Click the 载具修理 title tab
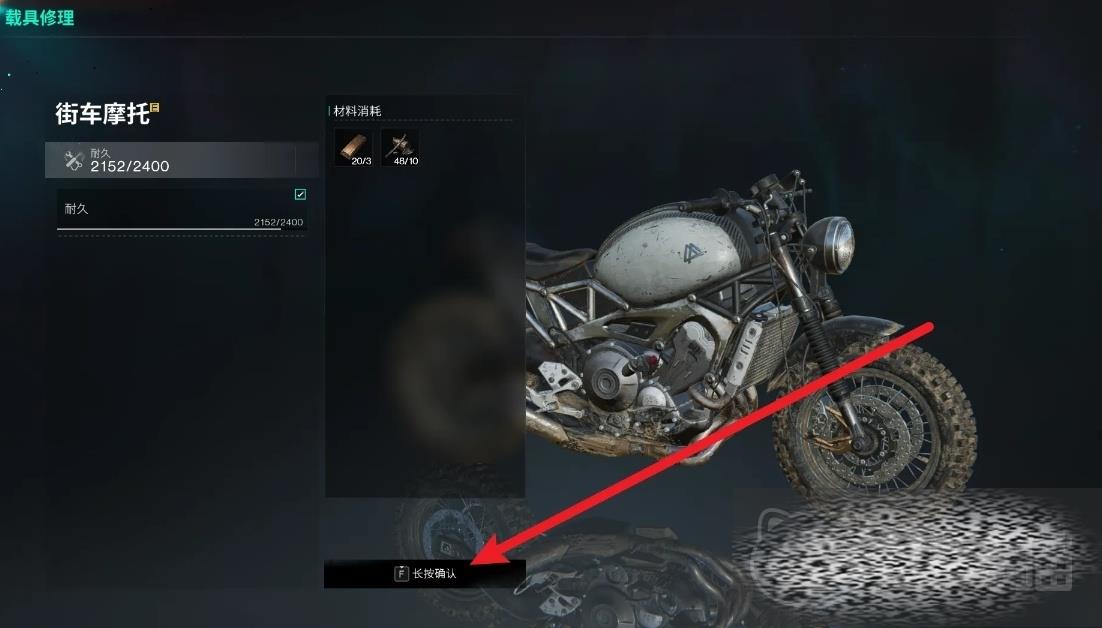The image size is (1102, 628). point(40,18)
